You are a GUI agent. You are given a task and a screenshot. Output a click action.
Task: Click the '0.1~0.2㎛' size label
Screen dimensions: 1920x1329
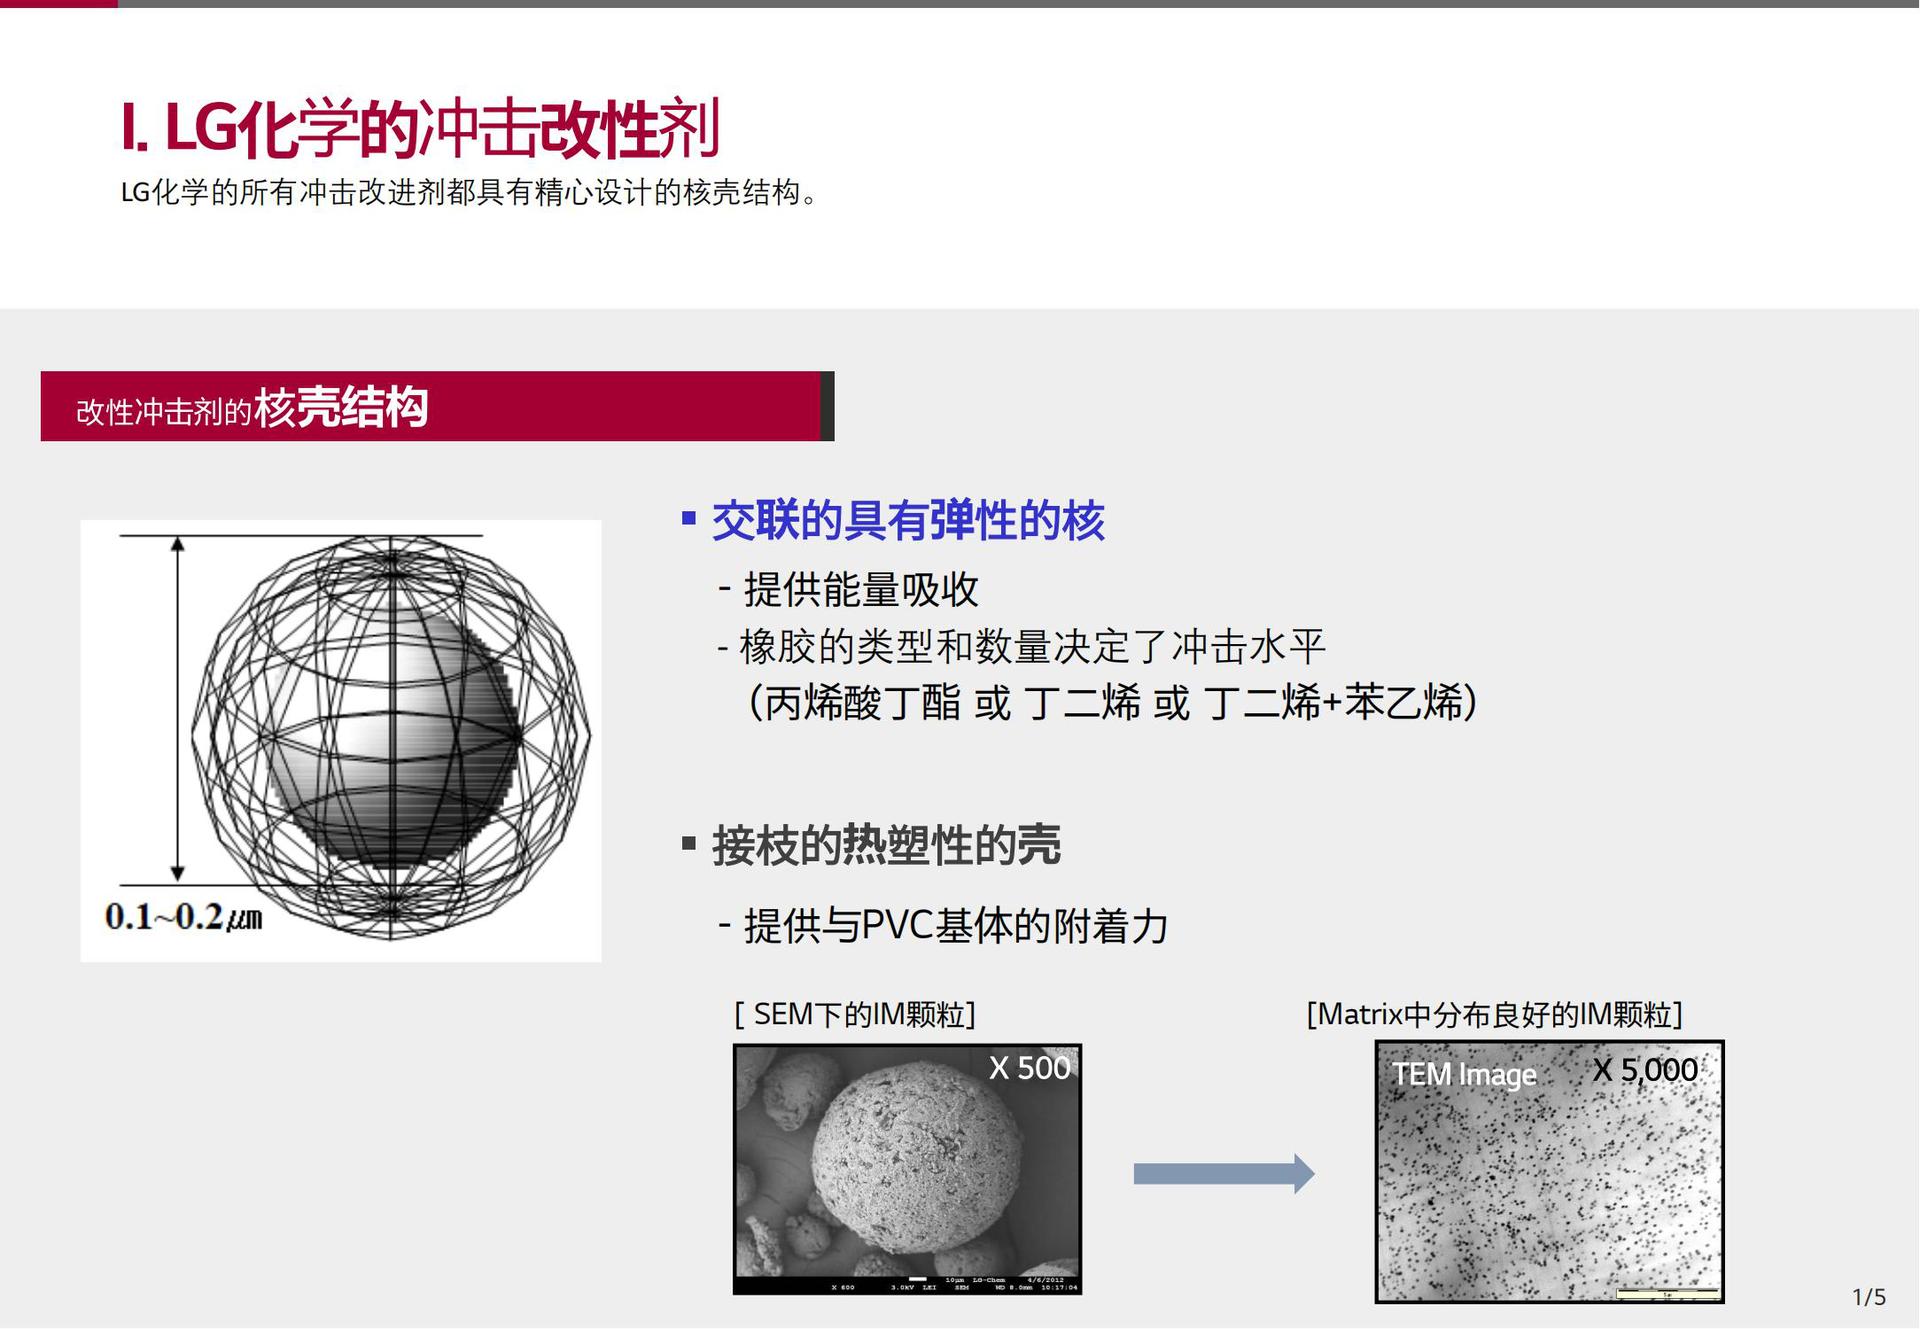184,917
